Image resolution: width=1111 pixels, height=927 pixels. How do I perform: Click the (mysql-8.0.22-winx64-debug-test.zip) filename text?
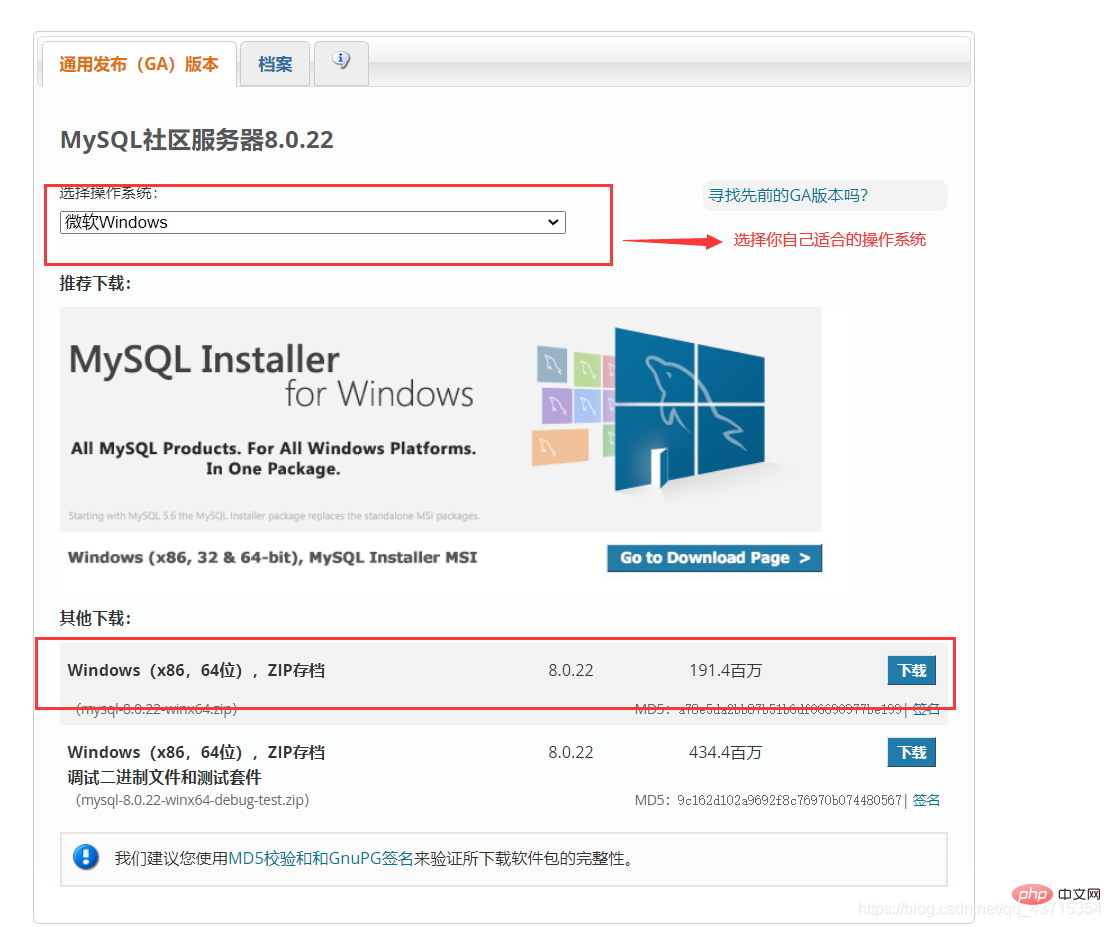pos(192,800)
